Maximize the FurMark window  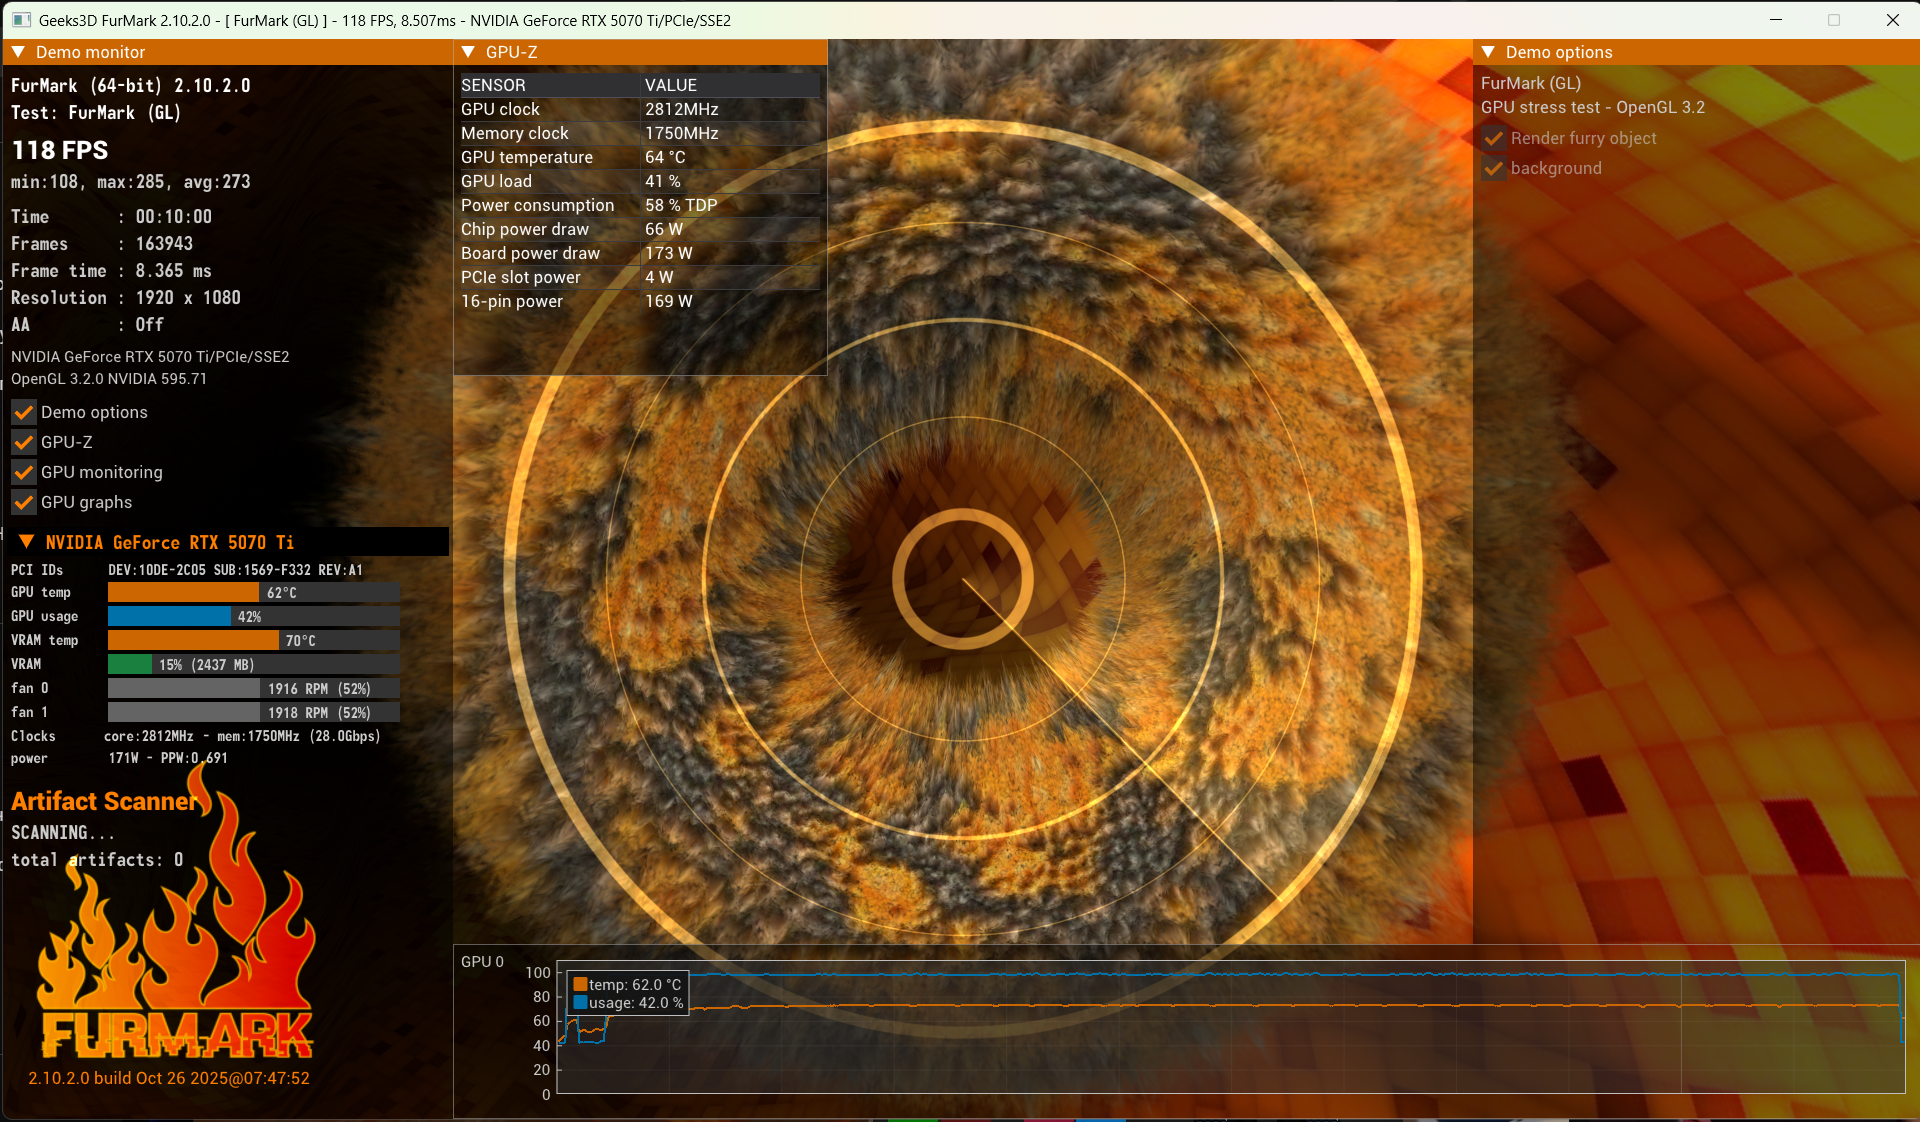click(1834, 20)
